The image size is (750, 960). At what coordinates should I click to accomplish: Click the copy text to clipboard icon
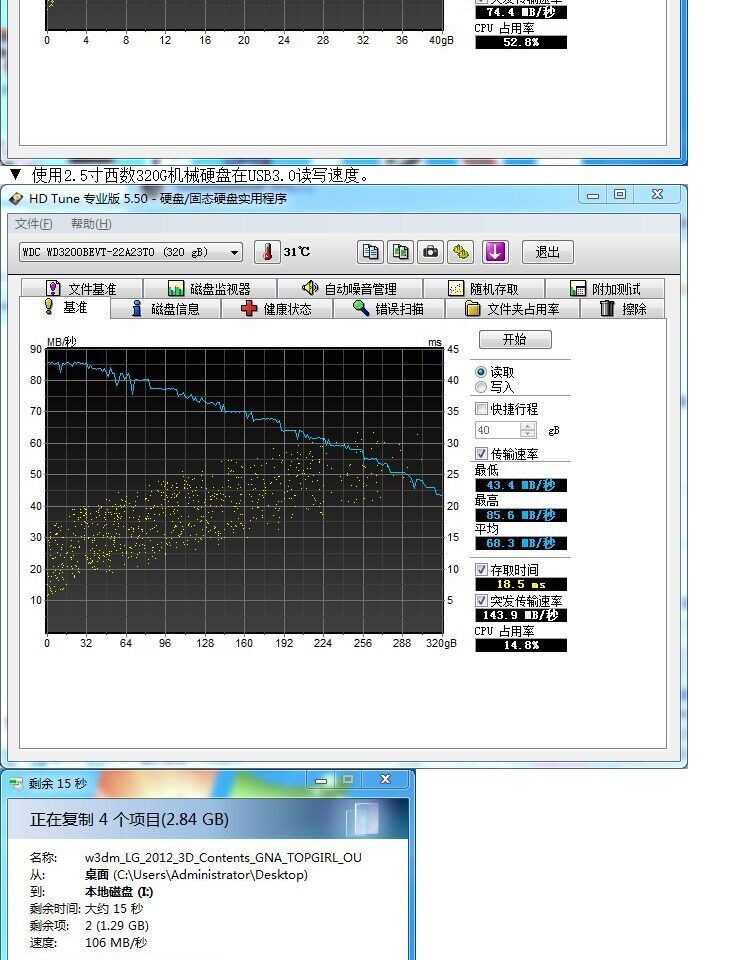(x=370, y=252)
